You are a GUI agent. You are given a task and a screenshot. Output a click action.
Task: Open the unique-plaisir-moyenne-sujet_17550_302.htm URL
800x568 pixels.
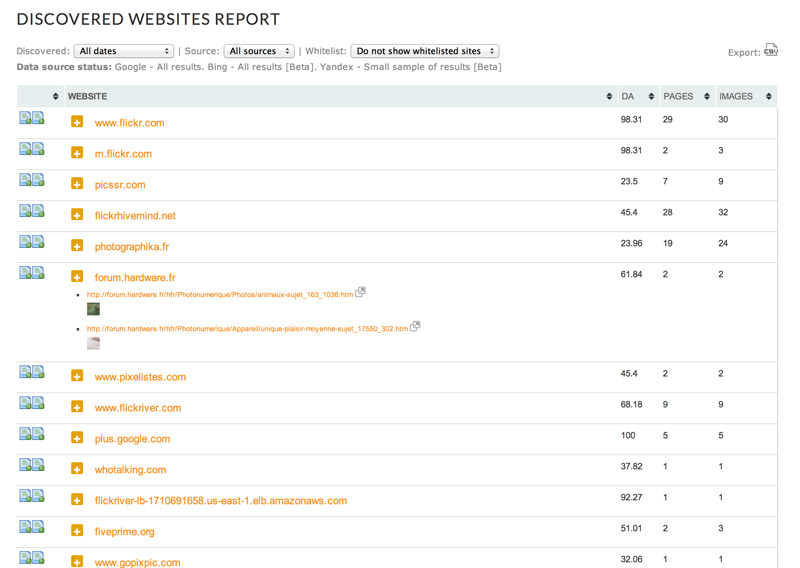pyautogui.click(x=247, y=329)
